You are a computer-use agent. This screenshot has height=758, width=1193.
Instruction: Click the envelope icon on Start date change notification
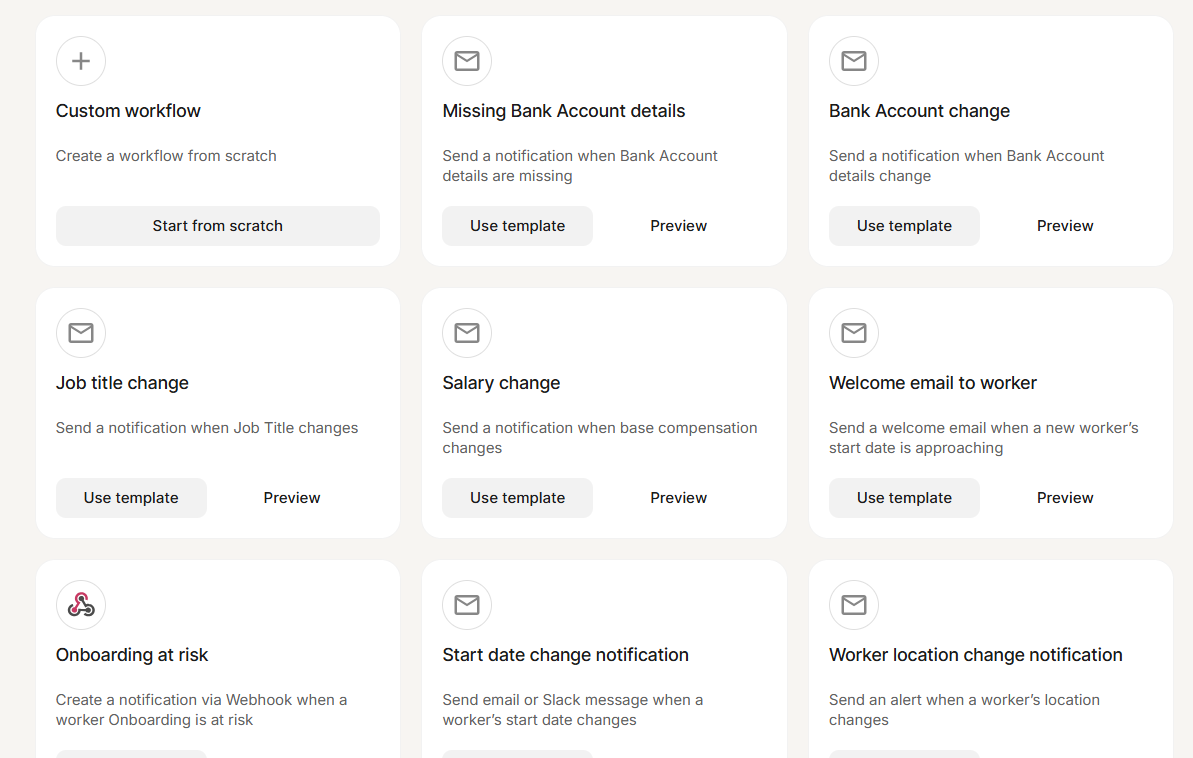pyautogui.click(x=467, y=605)
